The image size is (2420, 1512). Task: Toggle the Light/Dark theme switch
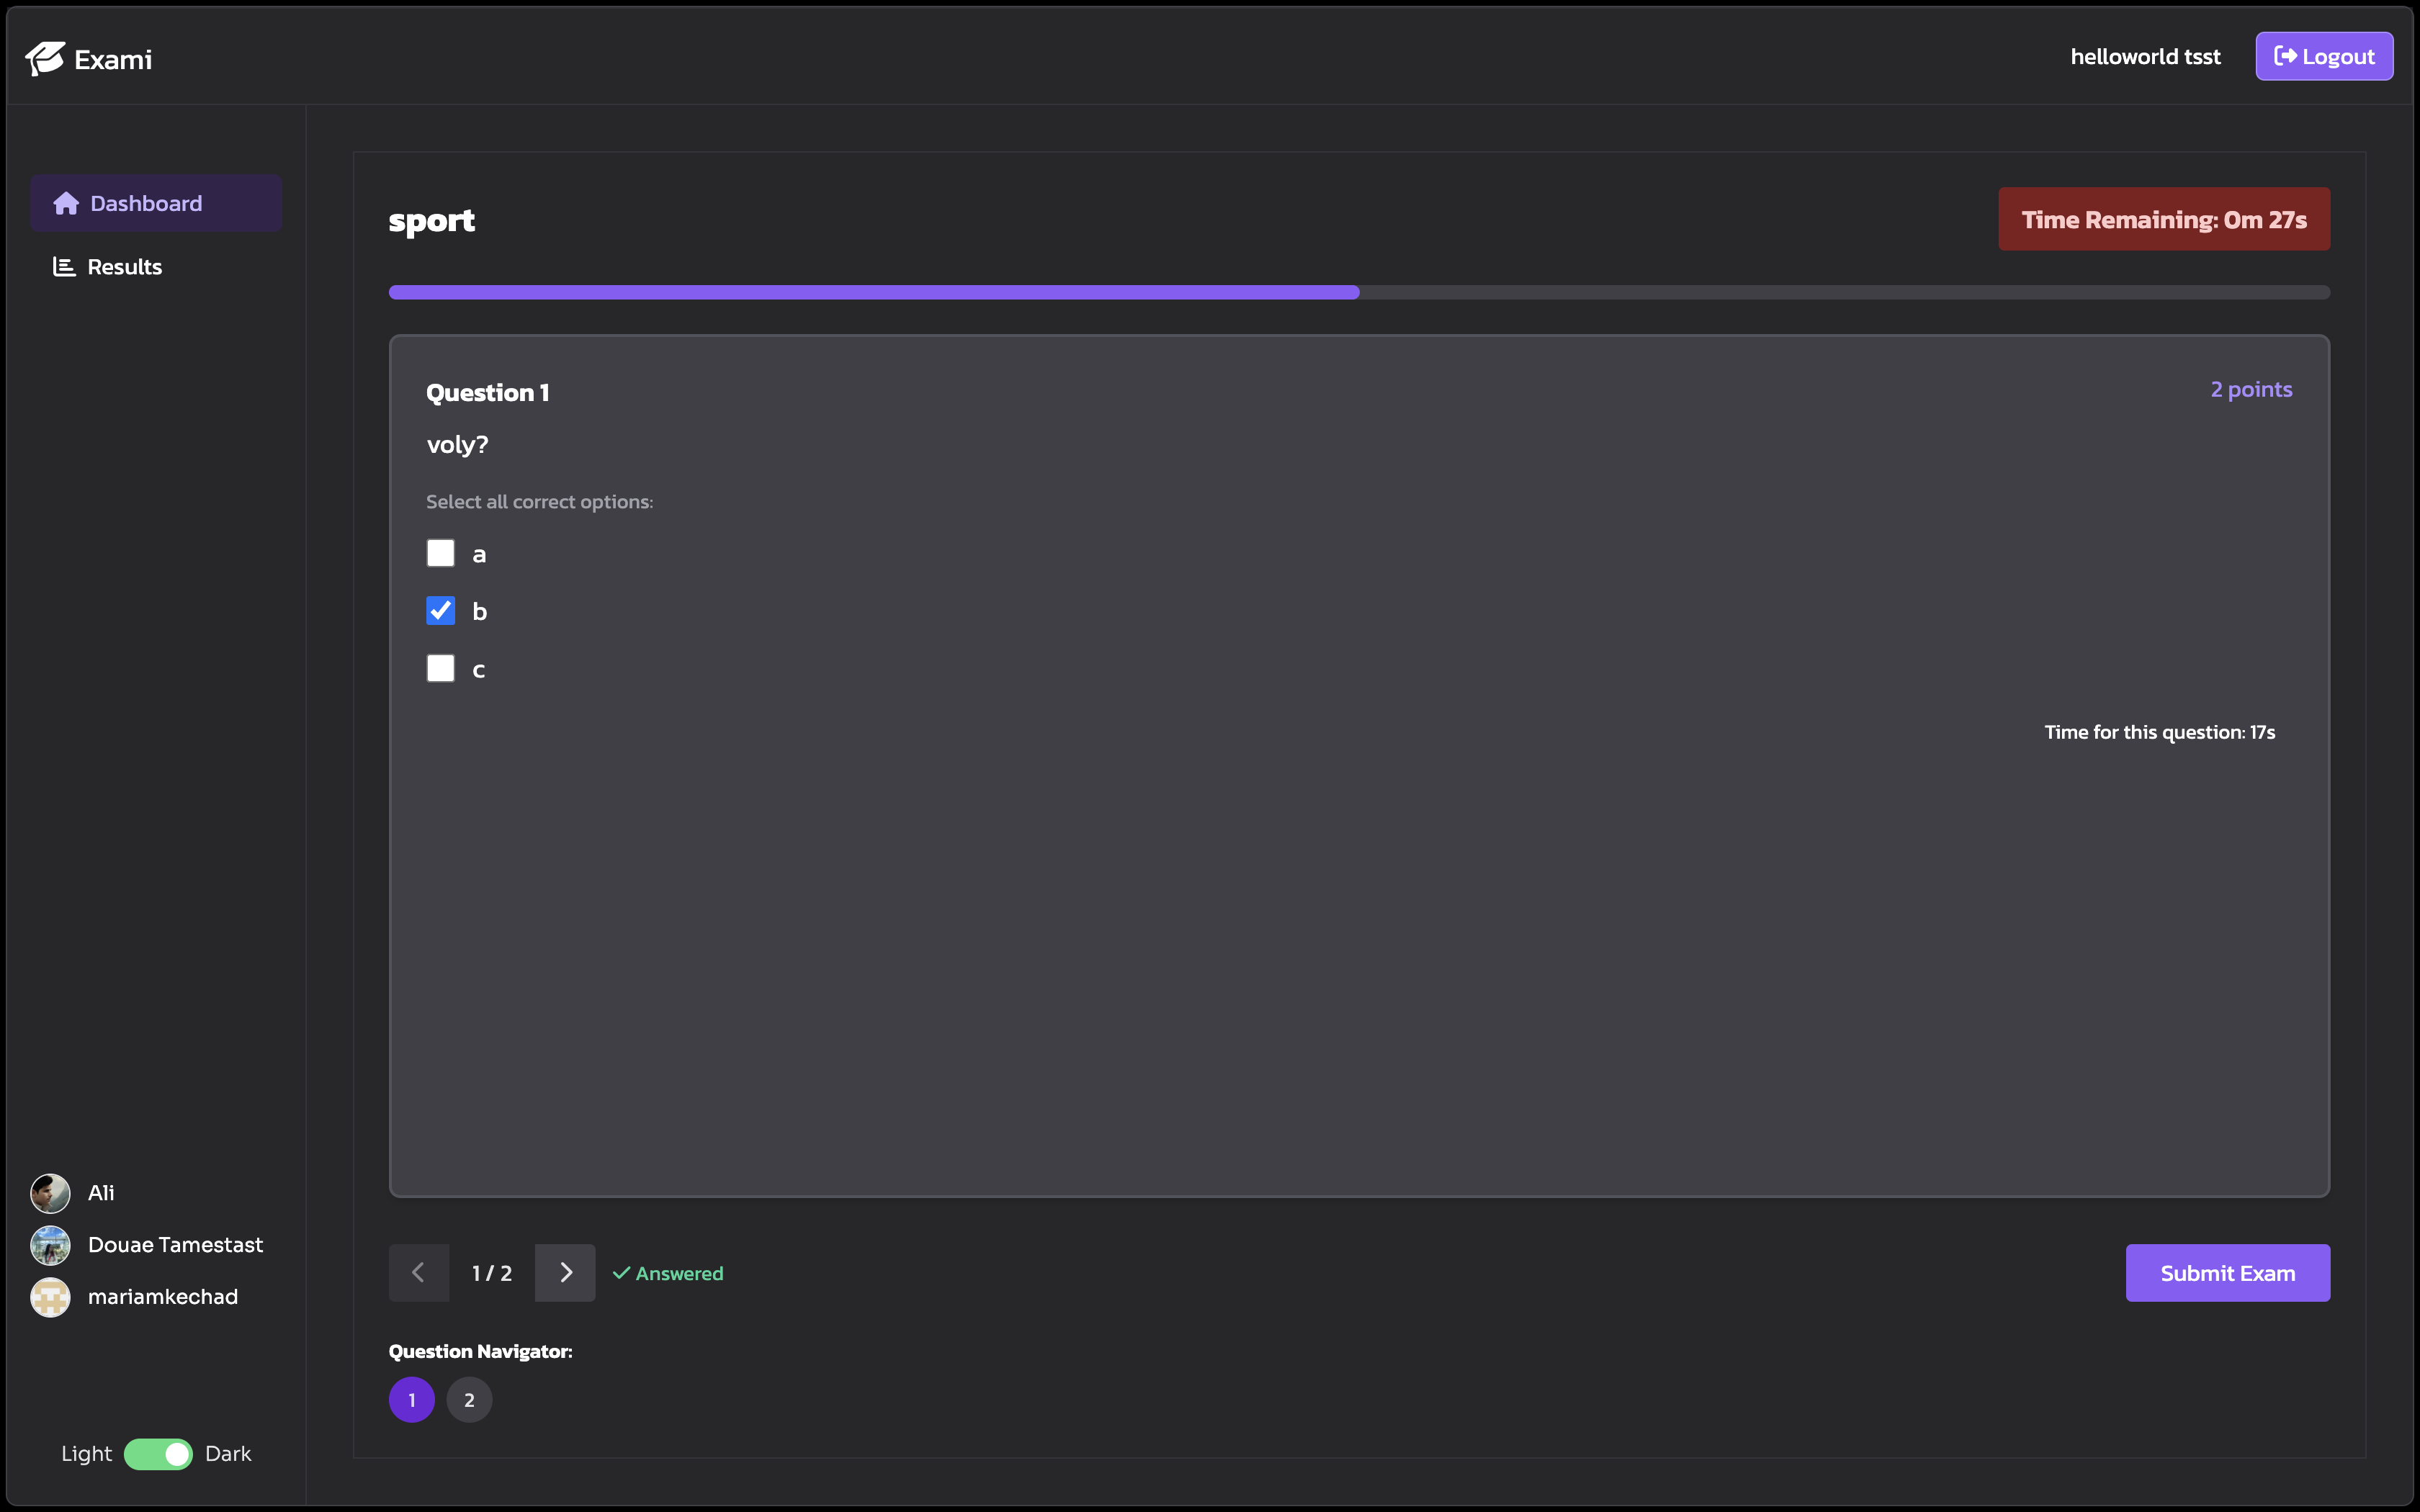(158, 1454)
